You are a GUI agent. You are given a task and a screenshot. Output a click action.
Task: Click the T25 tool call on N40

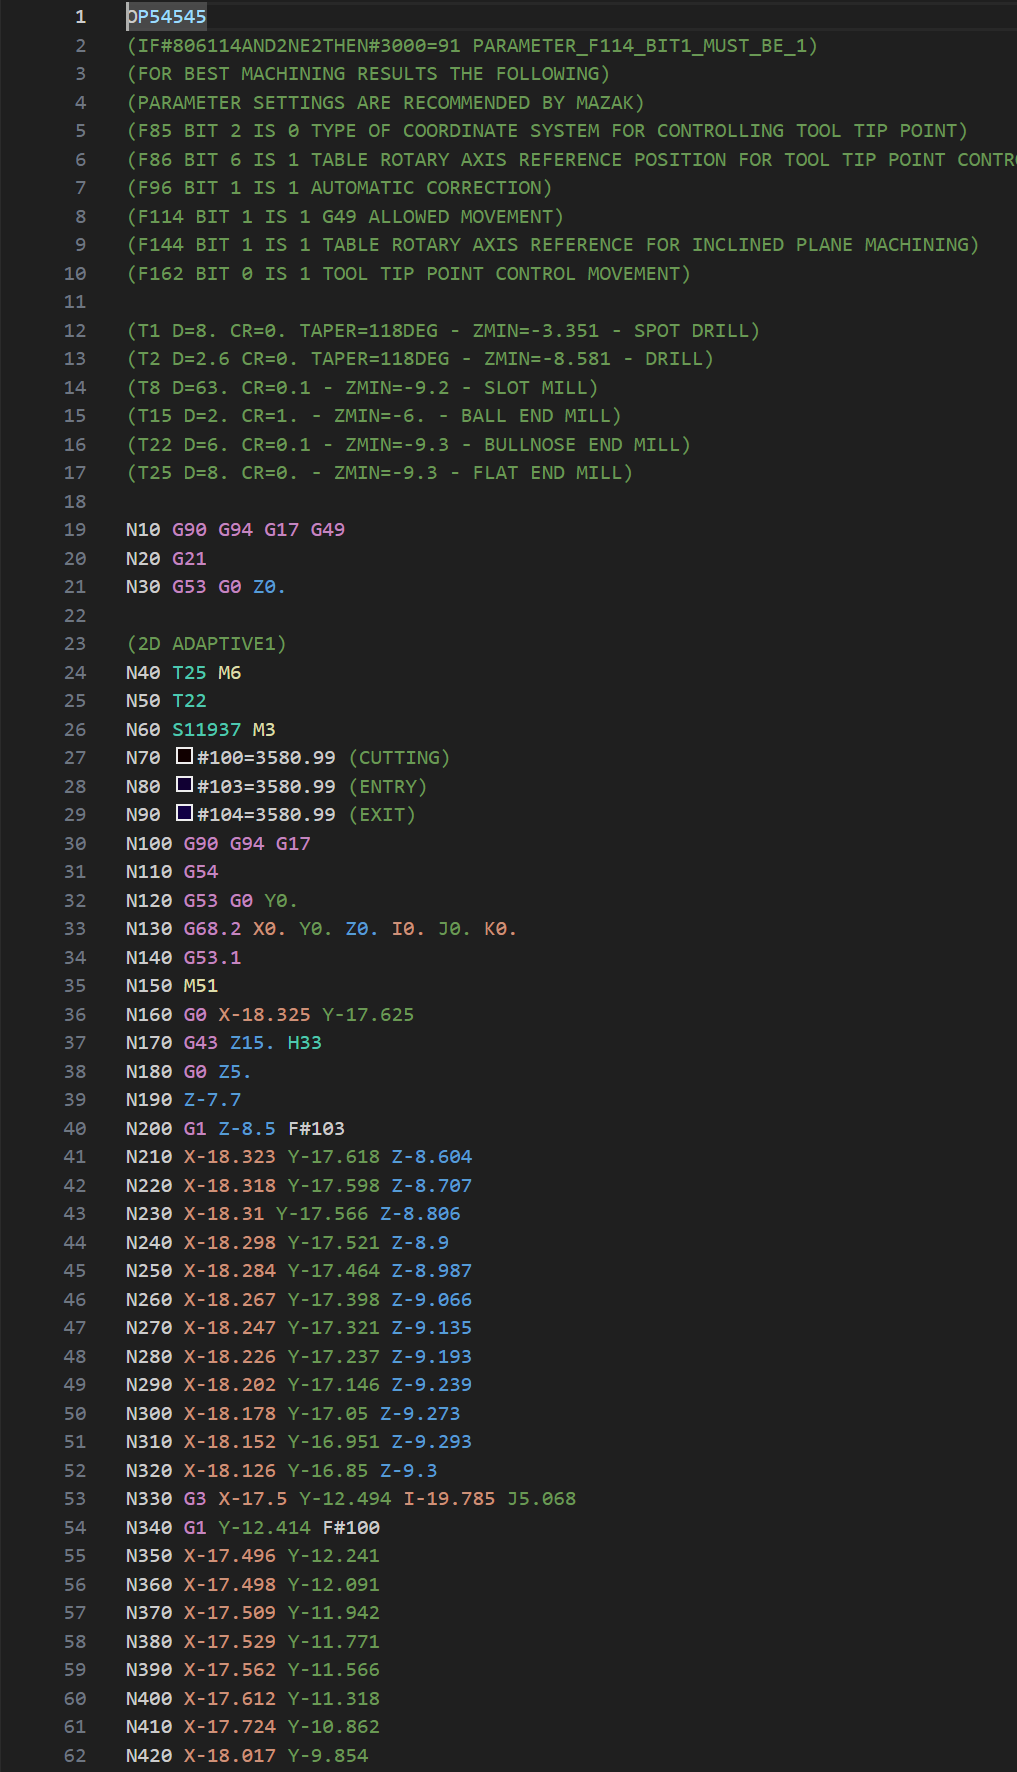pos(189,673)
